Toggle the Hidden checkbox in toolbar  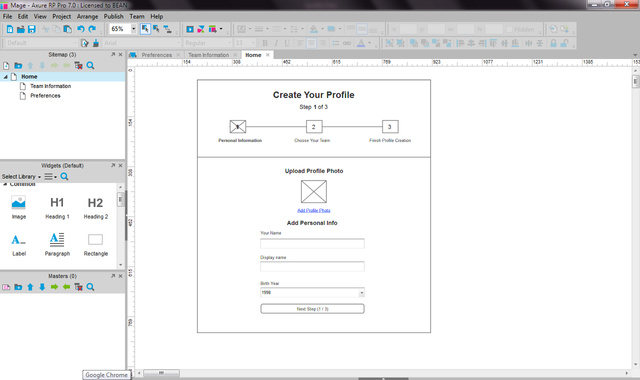point(509,29)
